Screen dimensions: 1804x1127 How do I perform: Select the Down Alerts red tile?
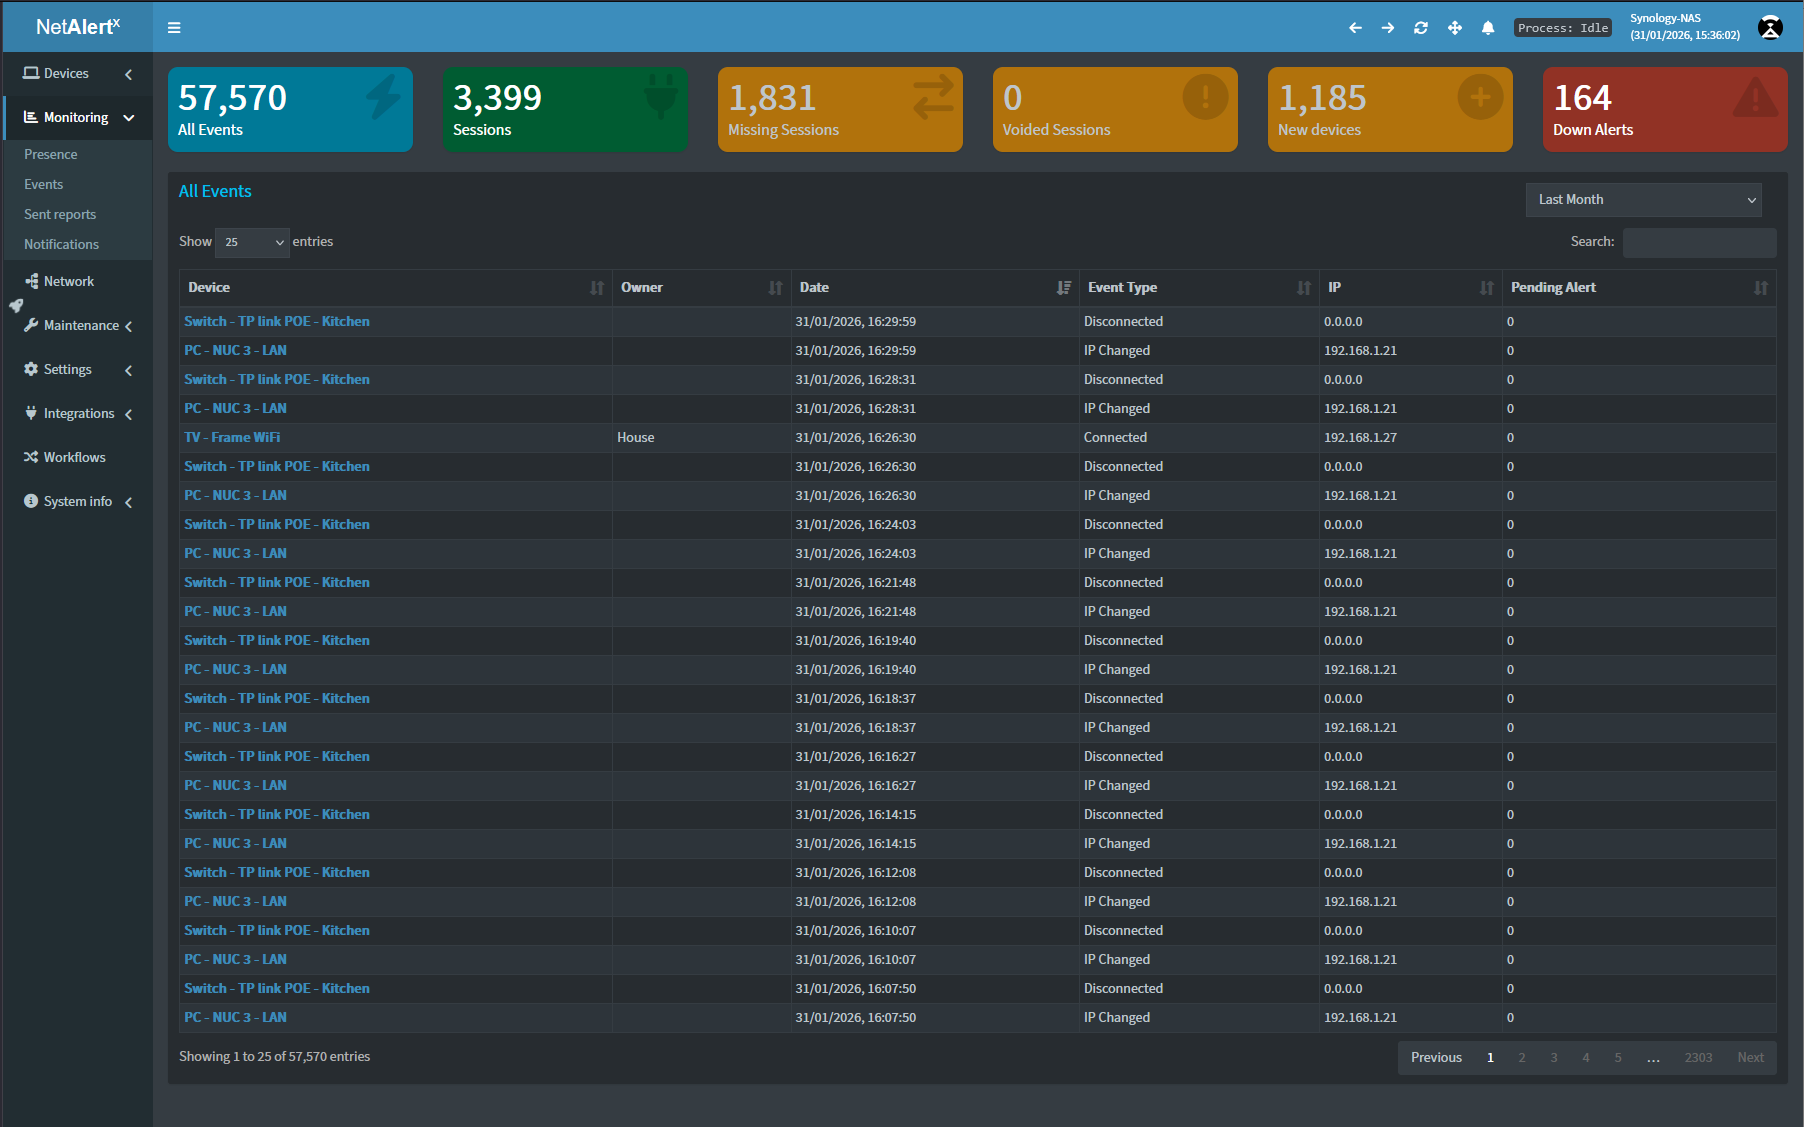point(1664,110)
